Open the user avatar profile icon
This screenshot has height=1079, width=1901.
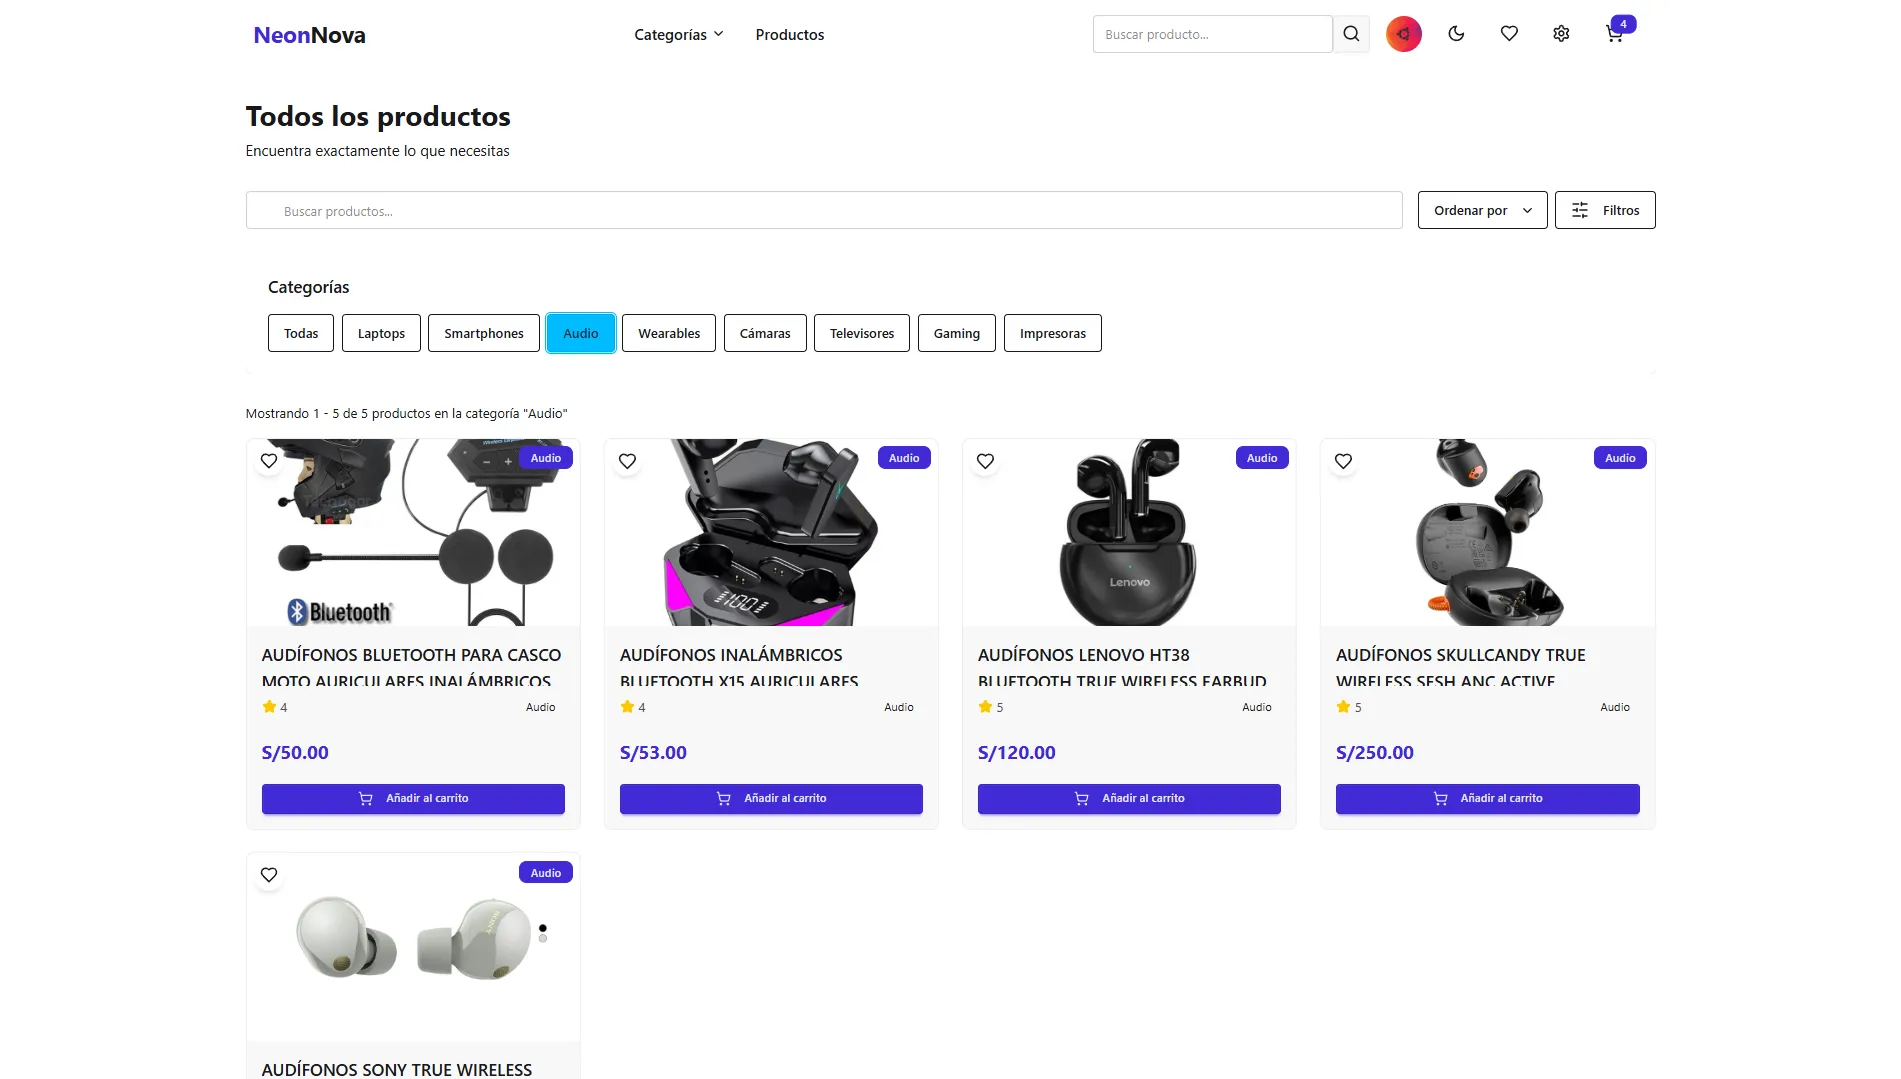click(x=1403, y=34)
